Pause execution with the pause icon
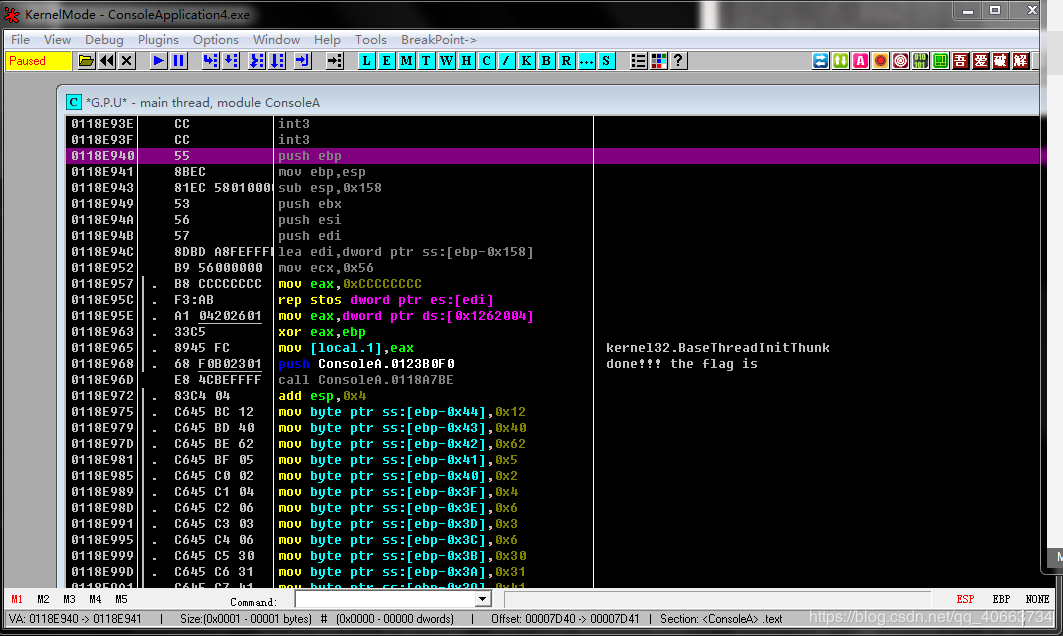The height and width of the screenshot is (636, 1063). click(178, 61)
